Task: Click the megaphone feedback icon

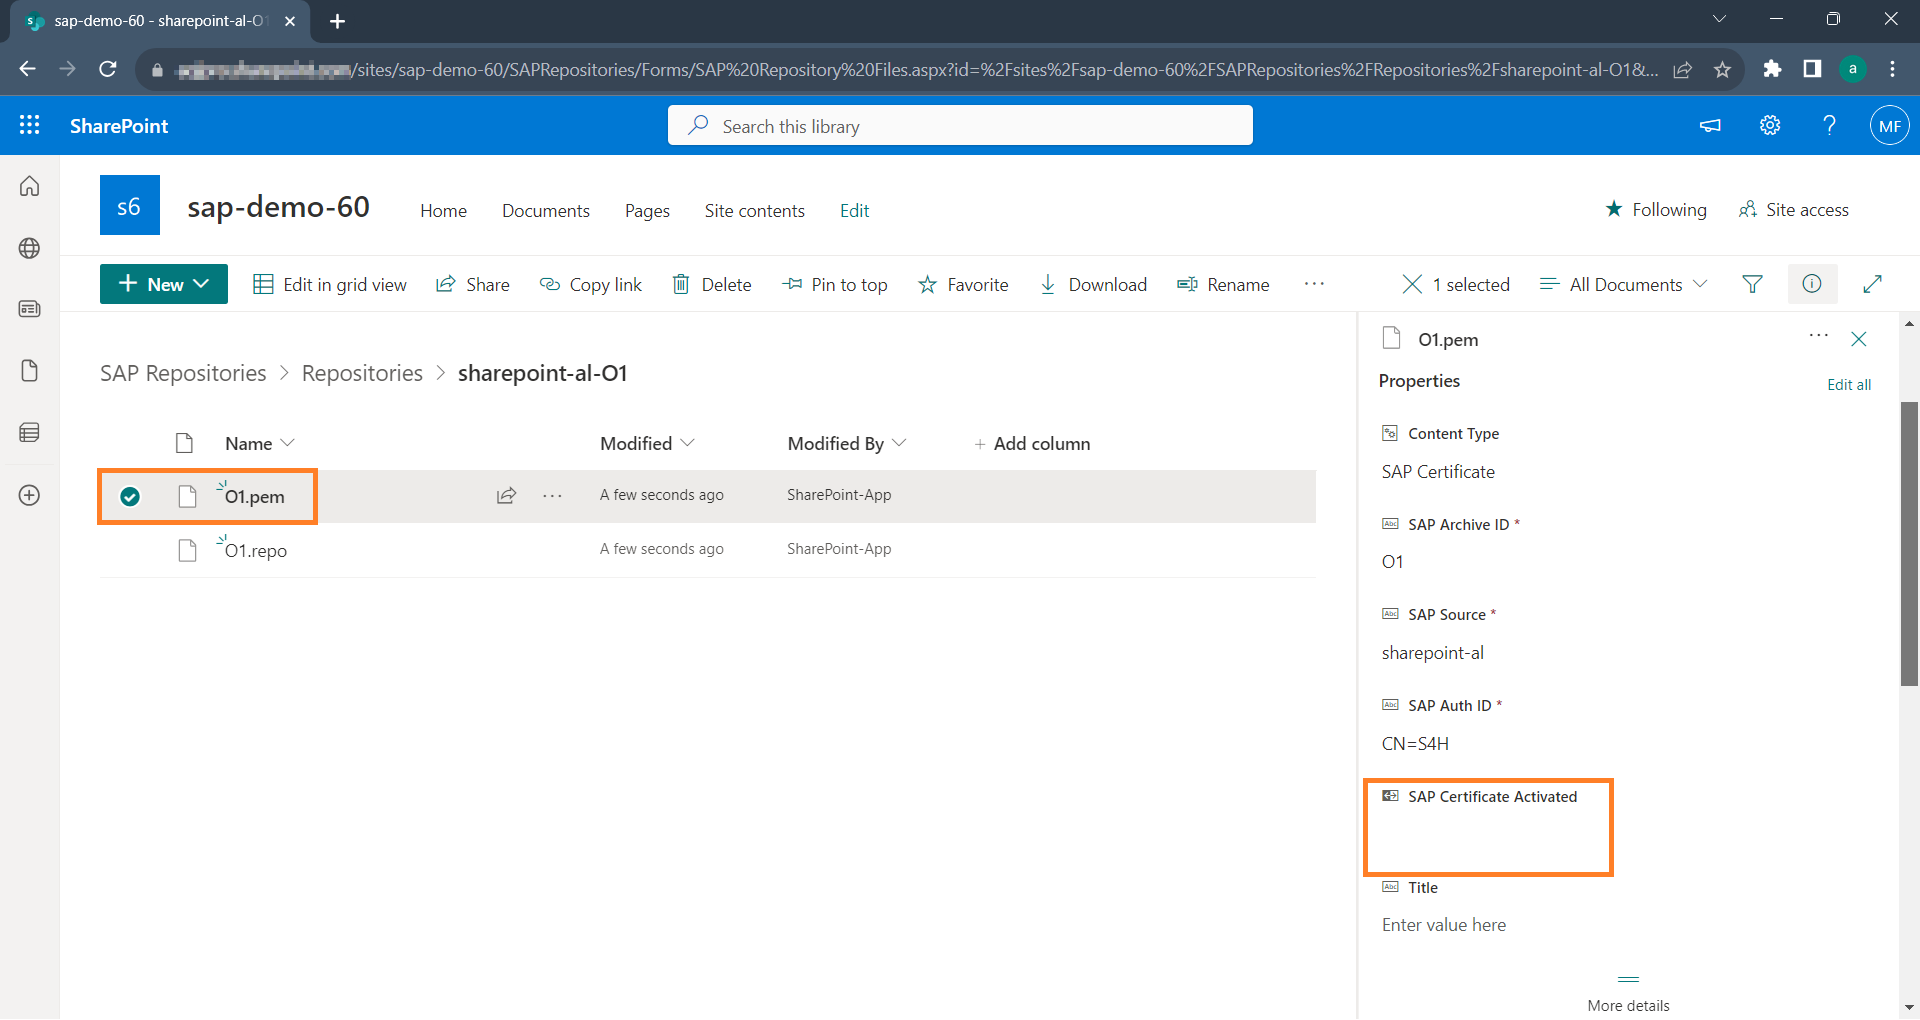Action: coord(1710,125)
